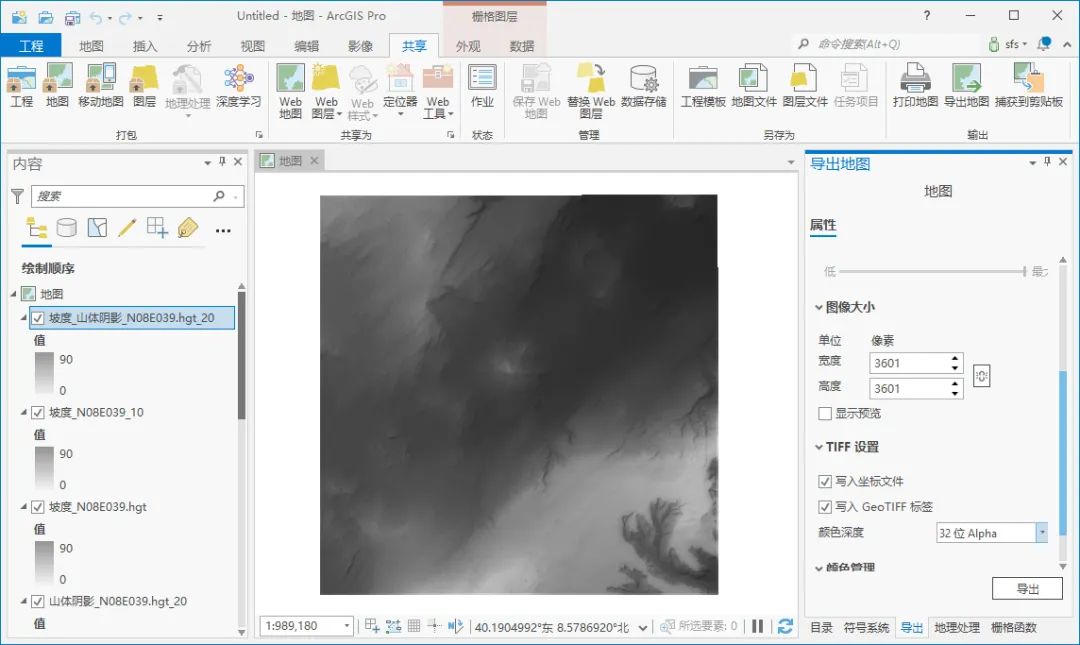The image size is (1080, 645).
Task: Open the 栅格函数 pane tab
Action: (1014, 627)
